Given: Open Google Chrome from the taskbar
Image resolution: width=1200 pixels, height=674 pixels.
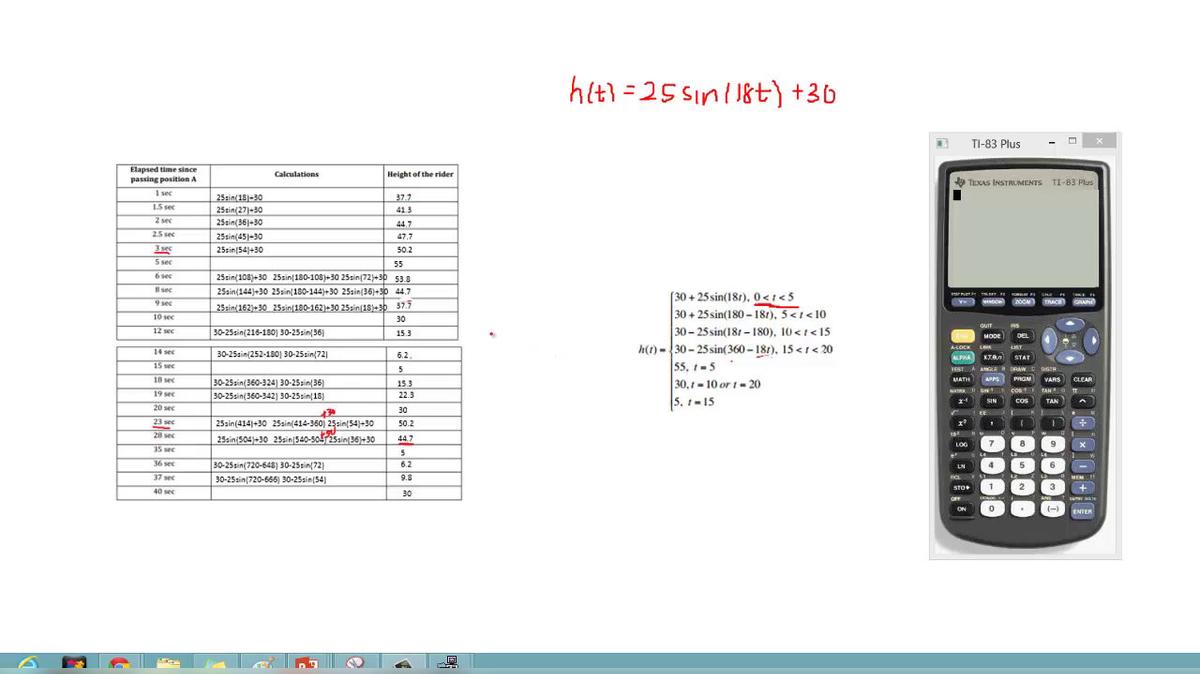Looking at the screenshot, I should [119, 664].
